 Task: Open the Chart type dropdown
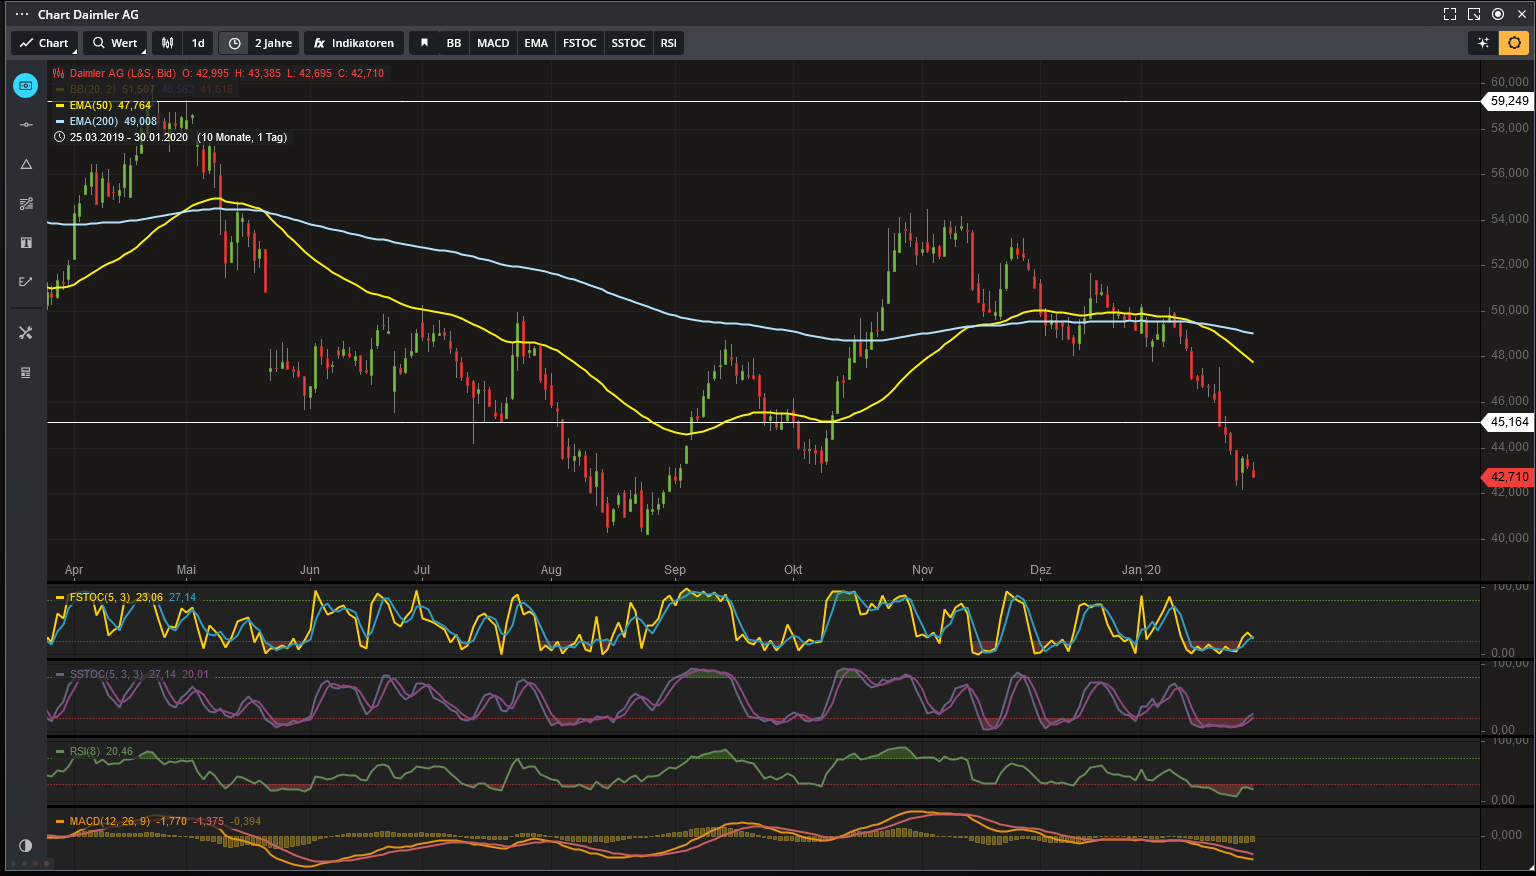[44, 43]
